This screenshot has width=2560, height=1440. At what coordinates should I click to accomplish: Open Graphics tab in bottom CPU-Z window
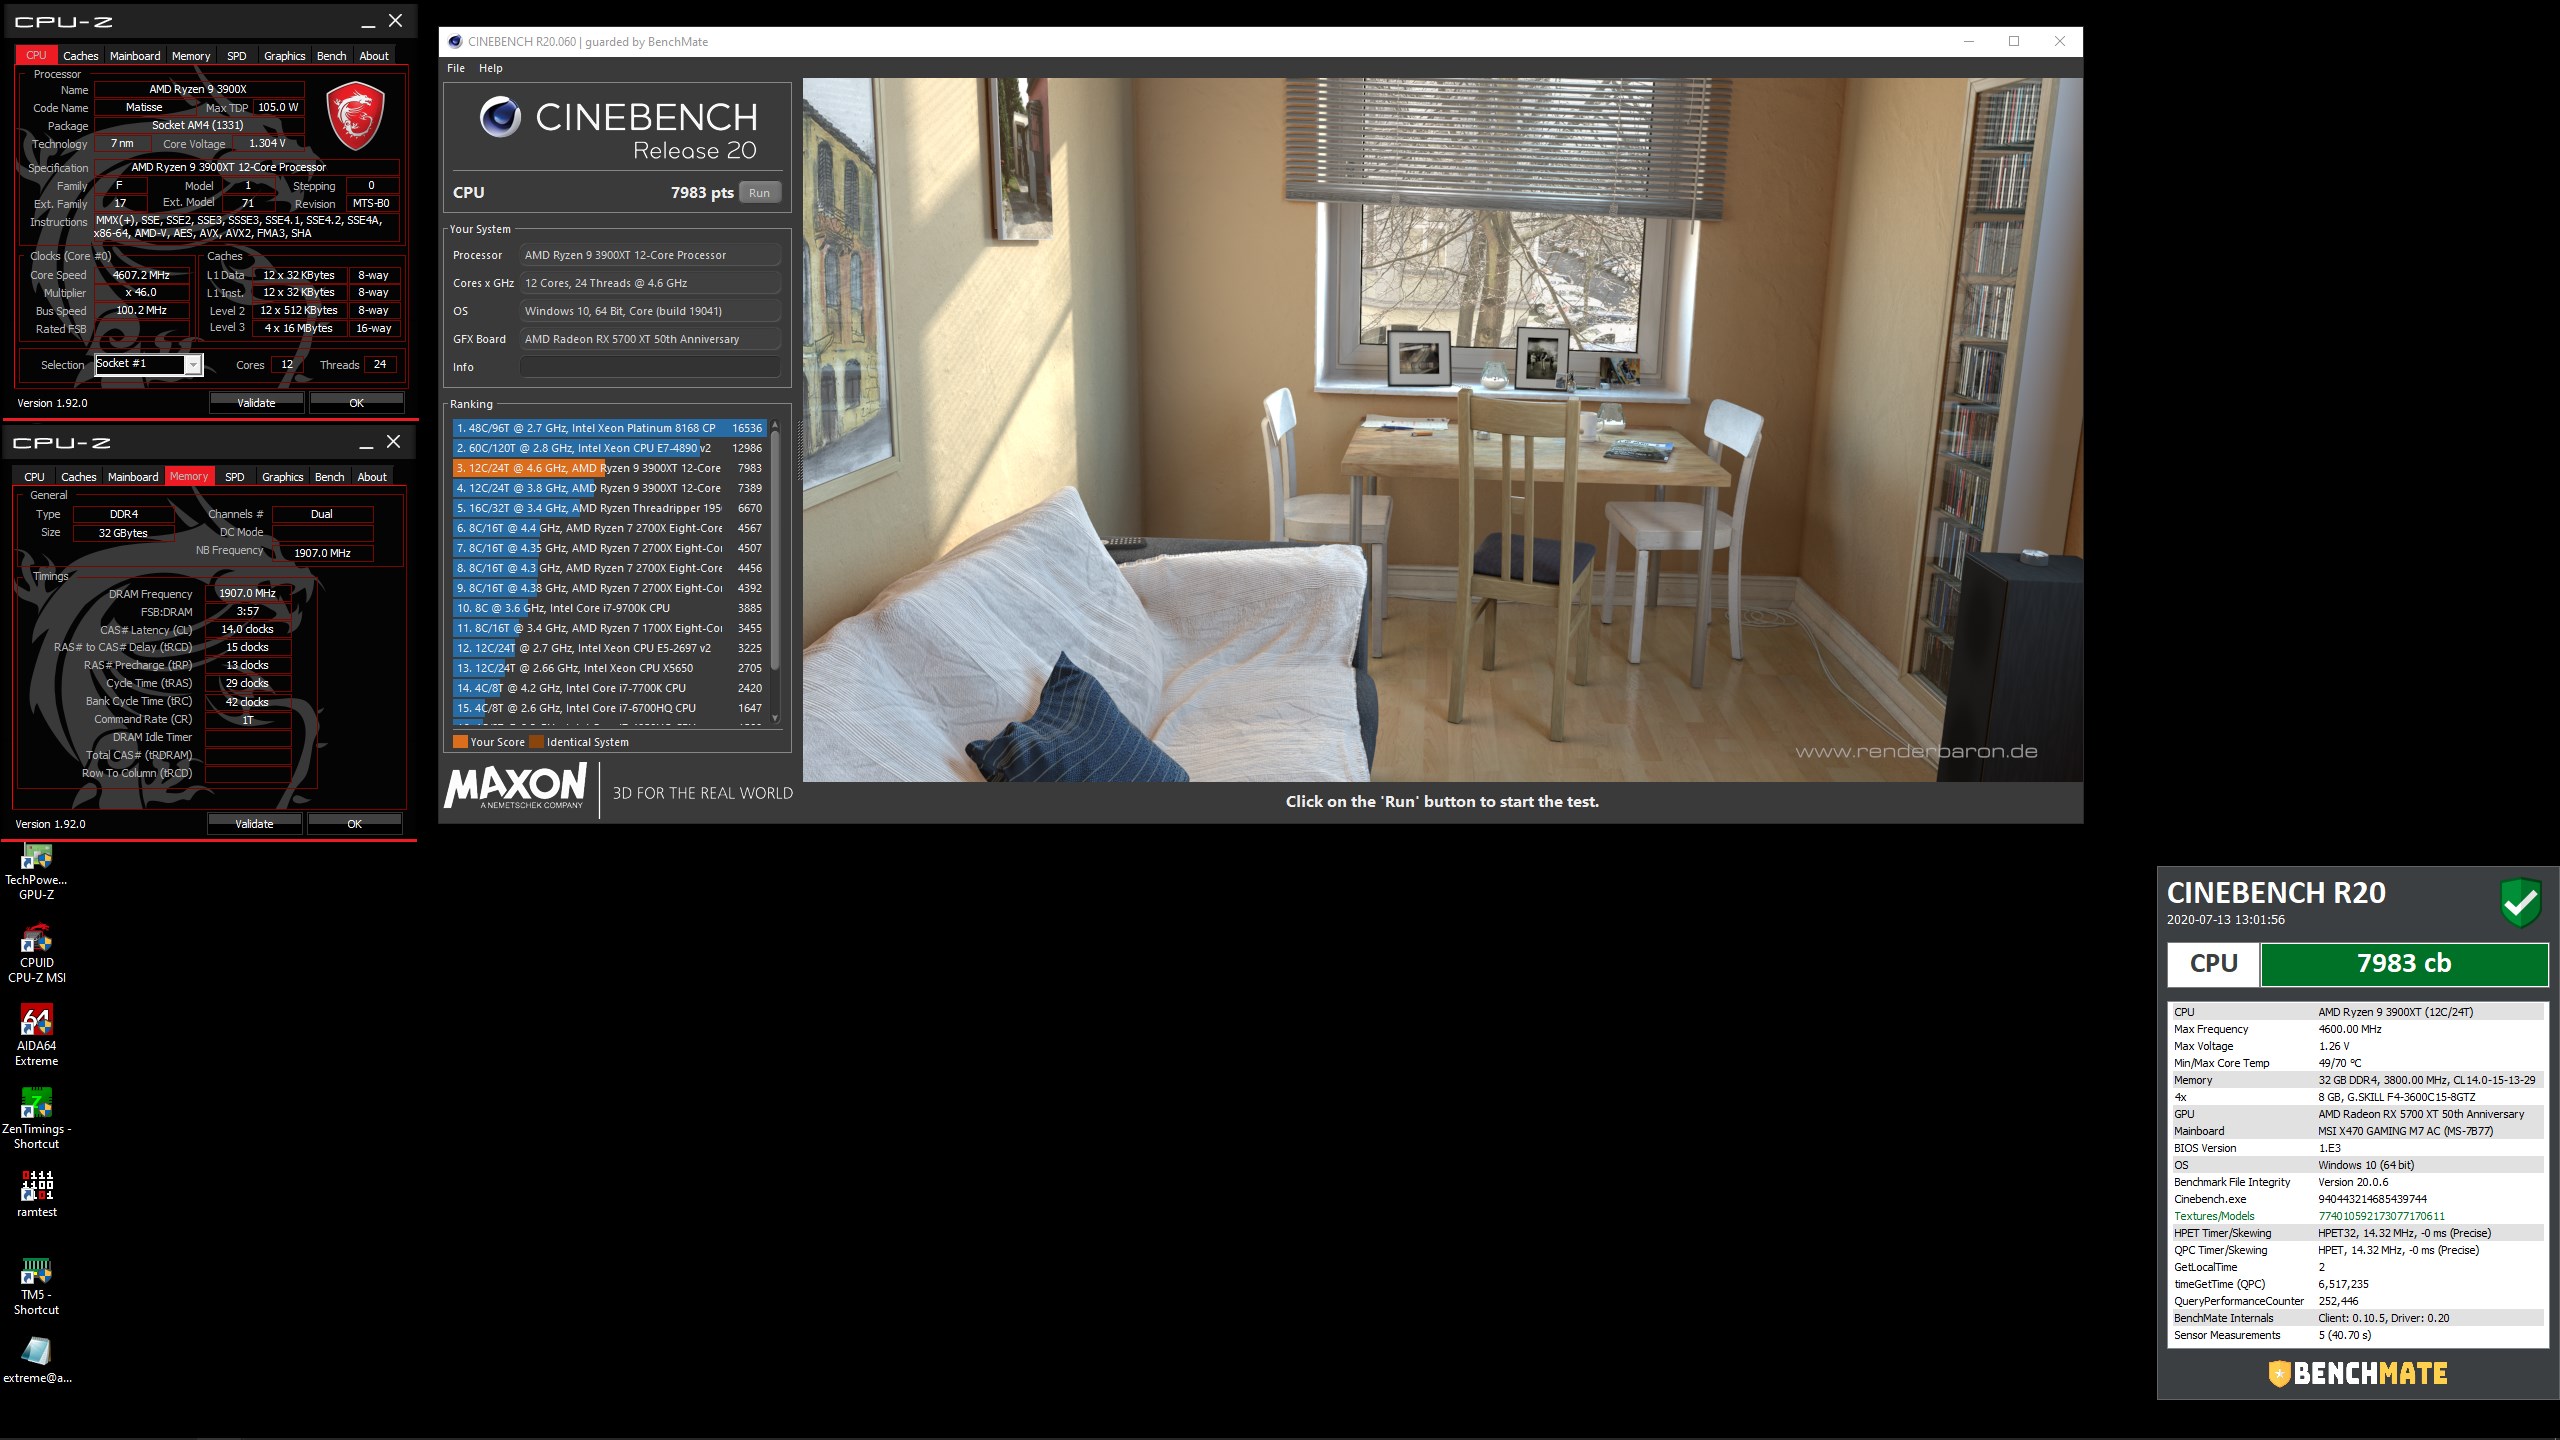pyautogui.click(x=283, y=477)
